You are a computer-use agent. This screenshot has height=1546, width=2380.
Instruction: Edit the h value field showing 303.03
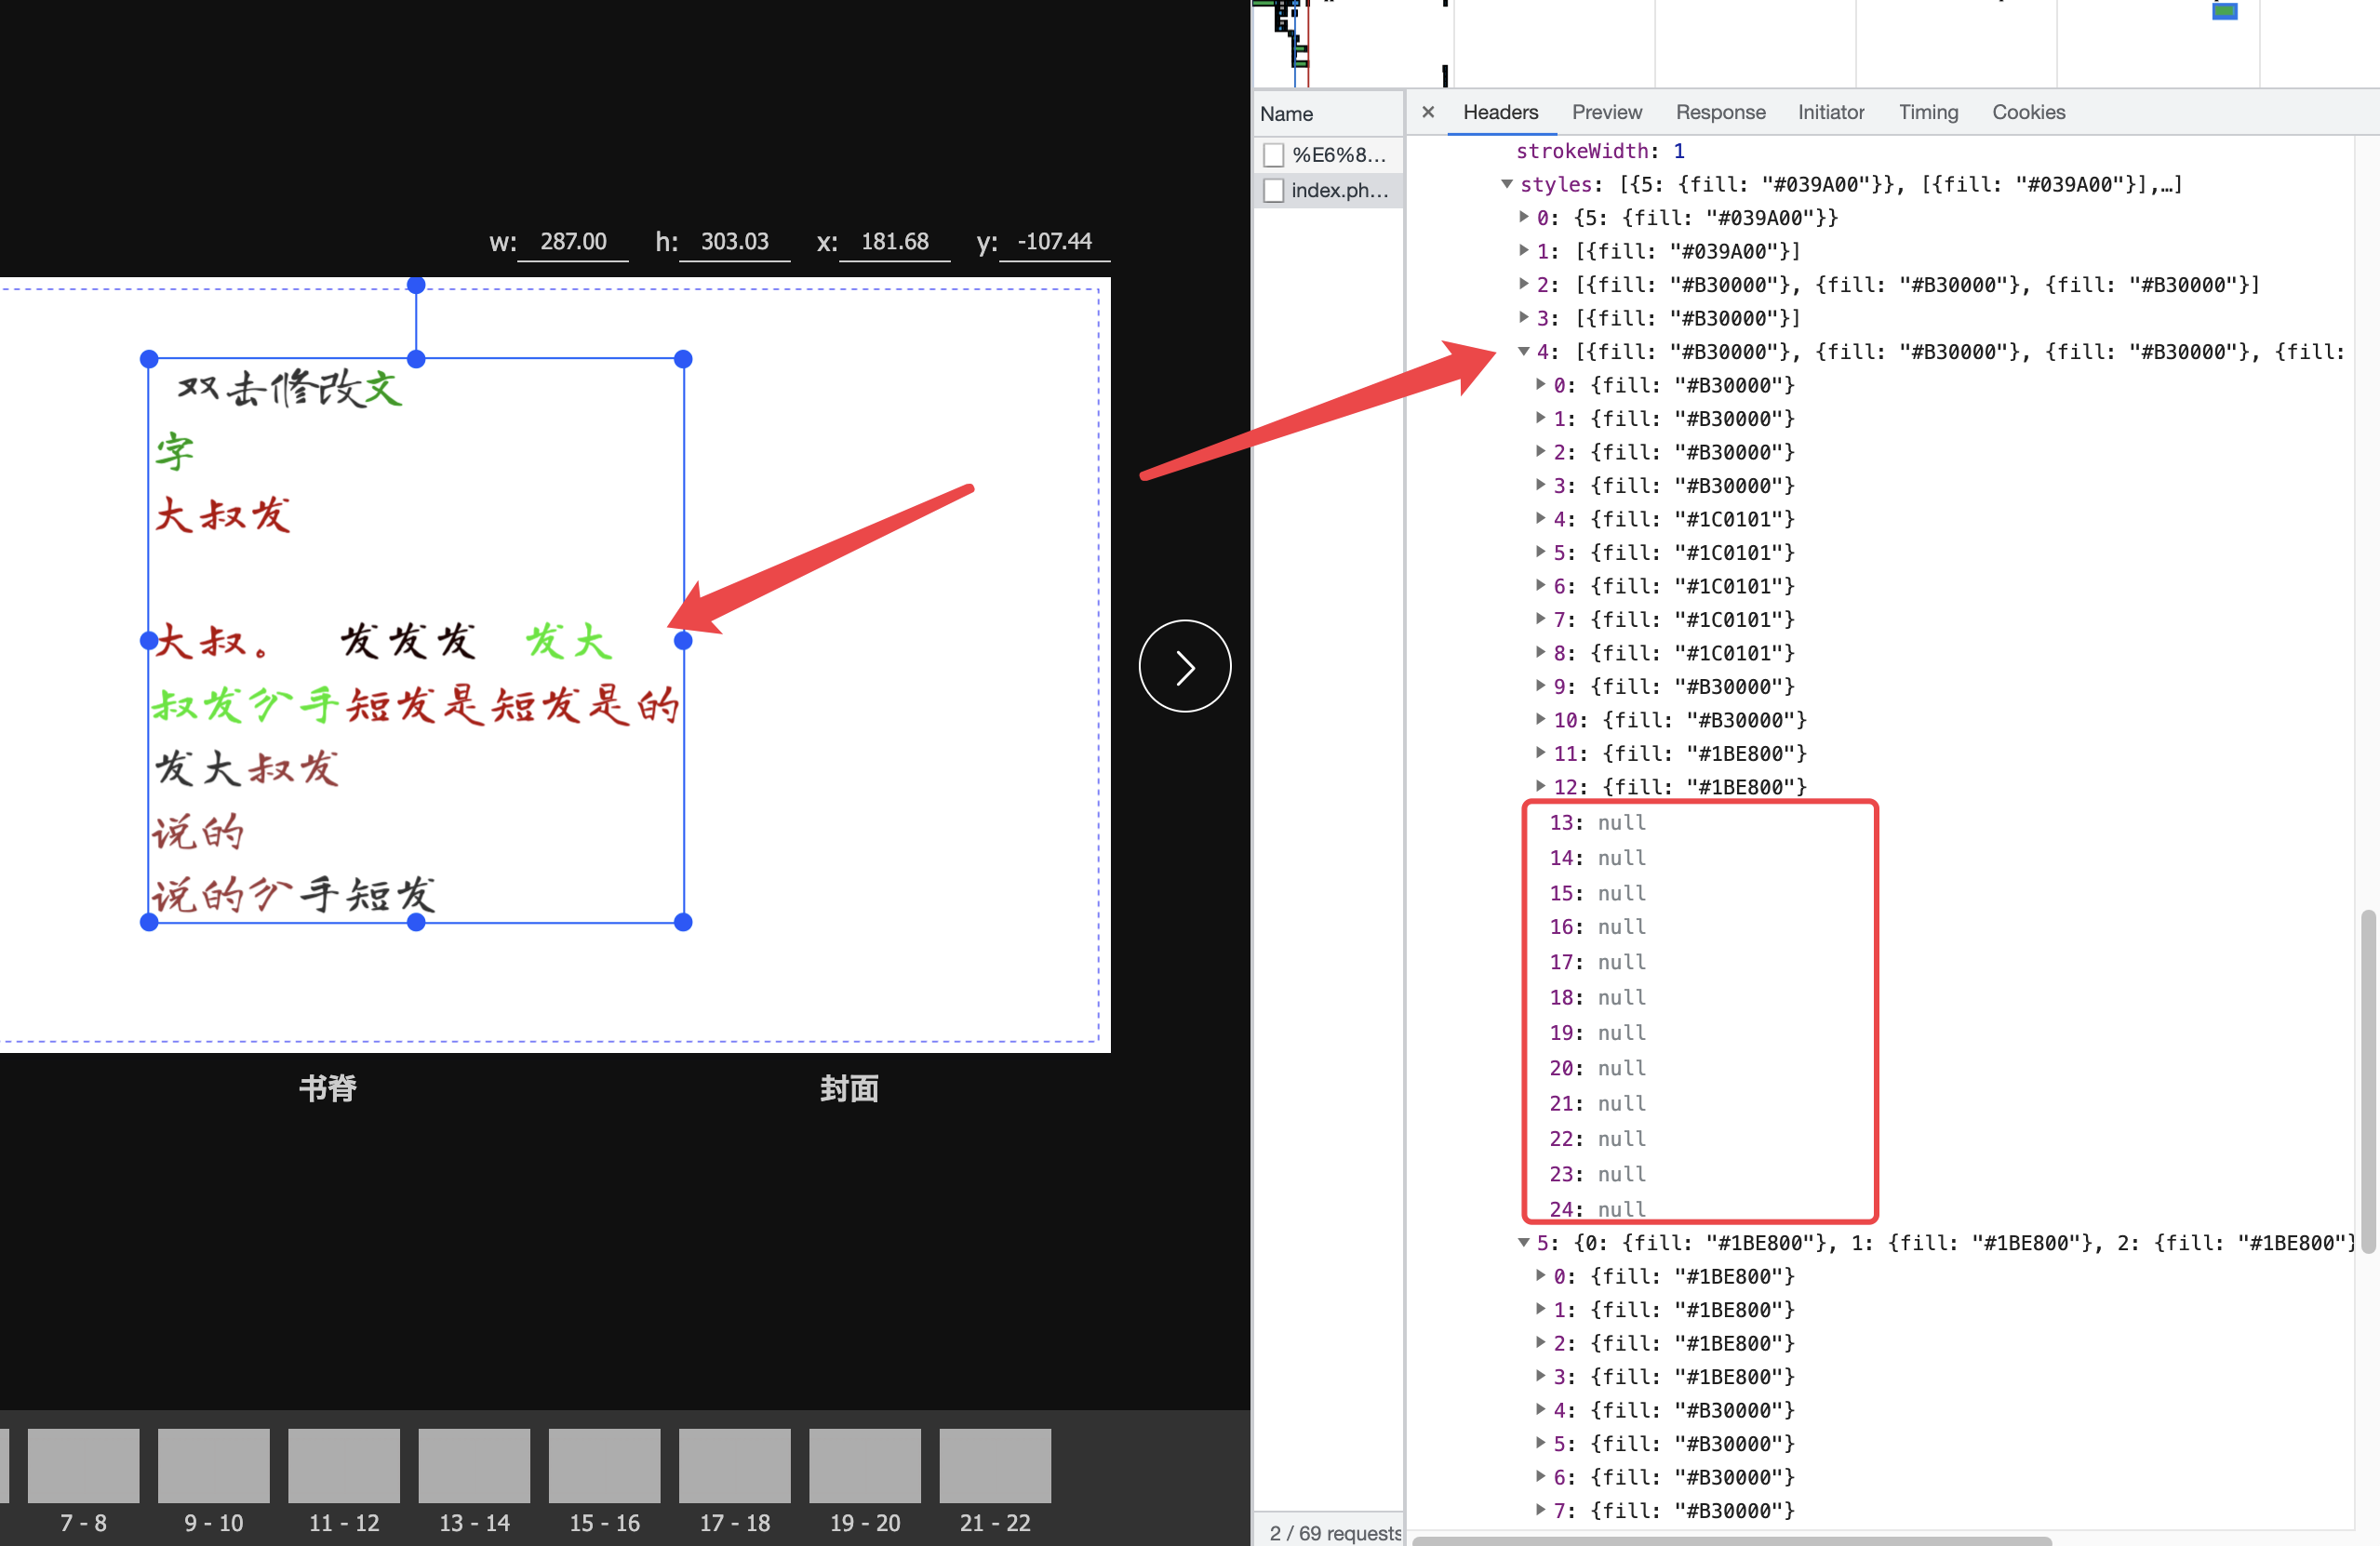[734, 241]
